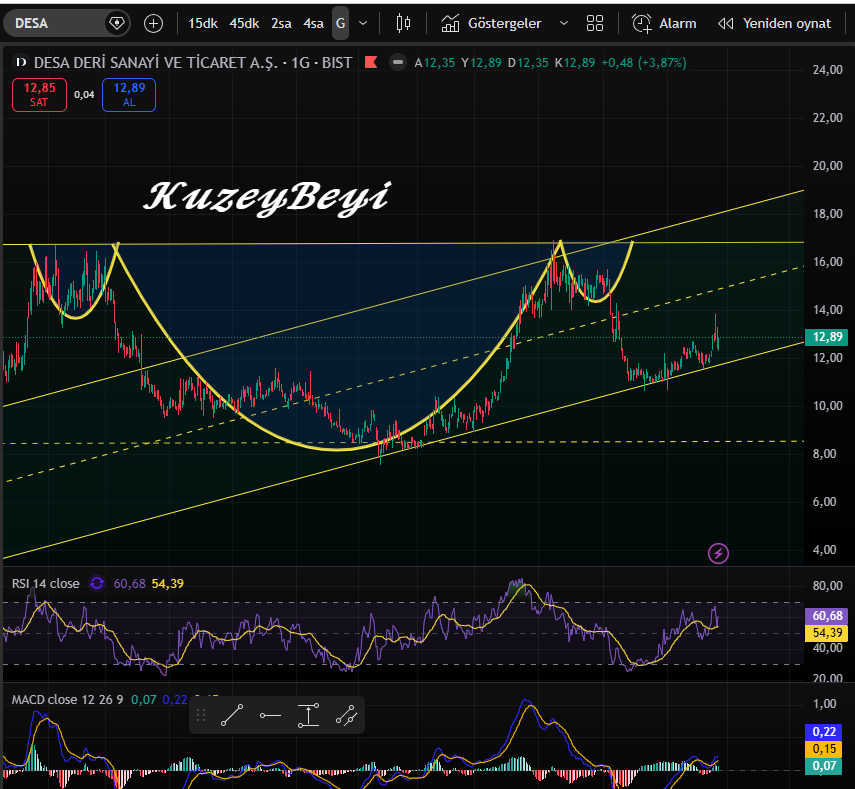Select the horizontal ray drawing tool
This screenshot has width=855, height=789.
270,715
